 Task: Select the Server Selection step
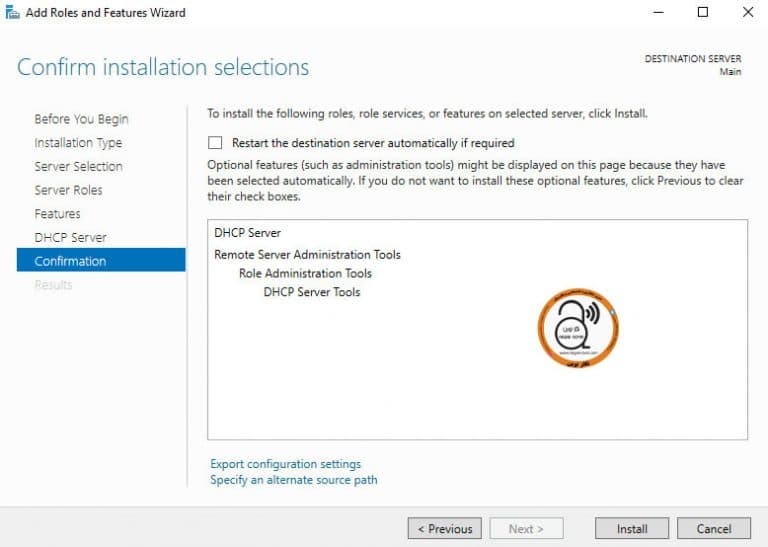tap(78, 166)
